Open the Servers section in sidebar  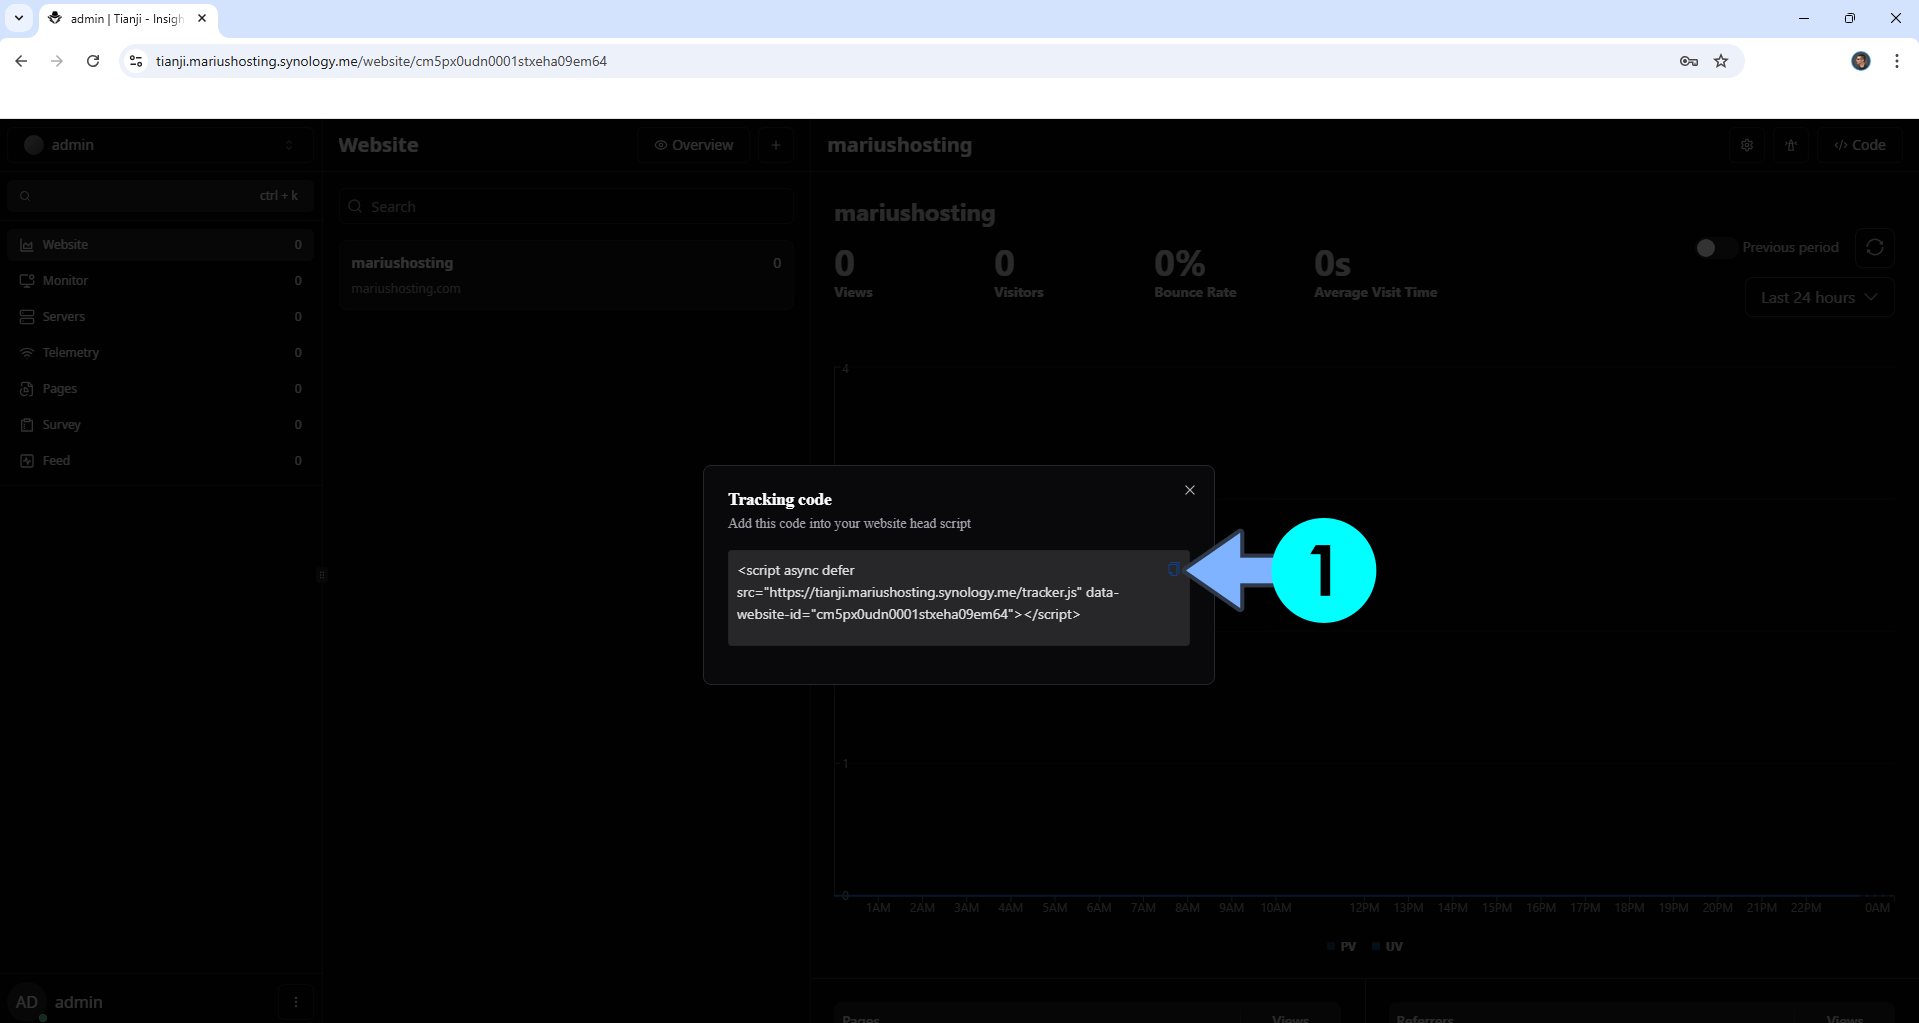point(160,317)
